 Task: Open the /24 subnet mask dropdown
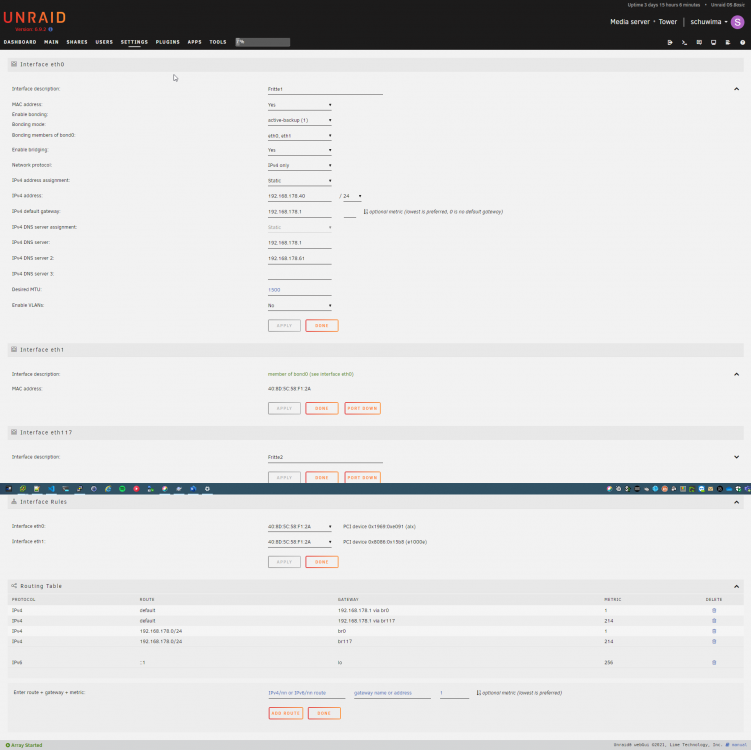coord(352,196)
